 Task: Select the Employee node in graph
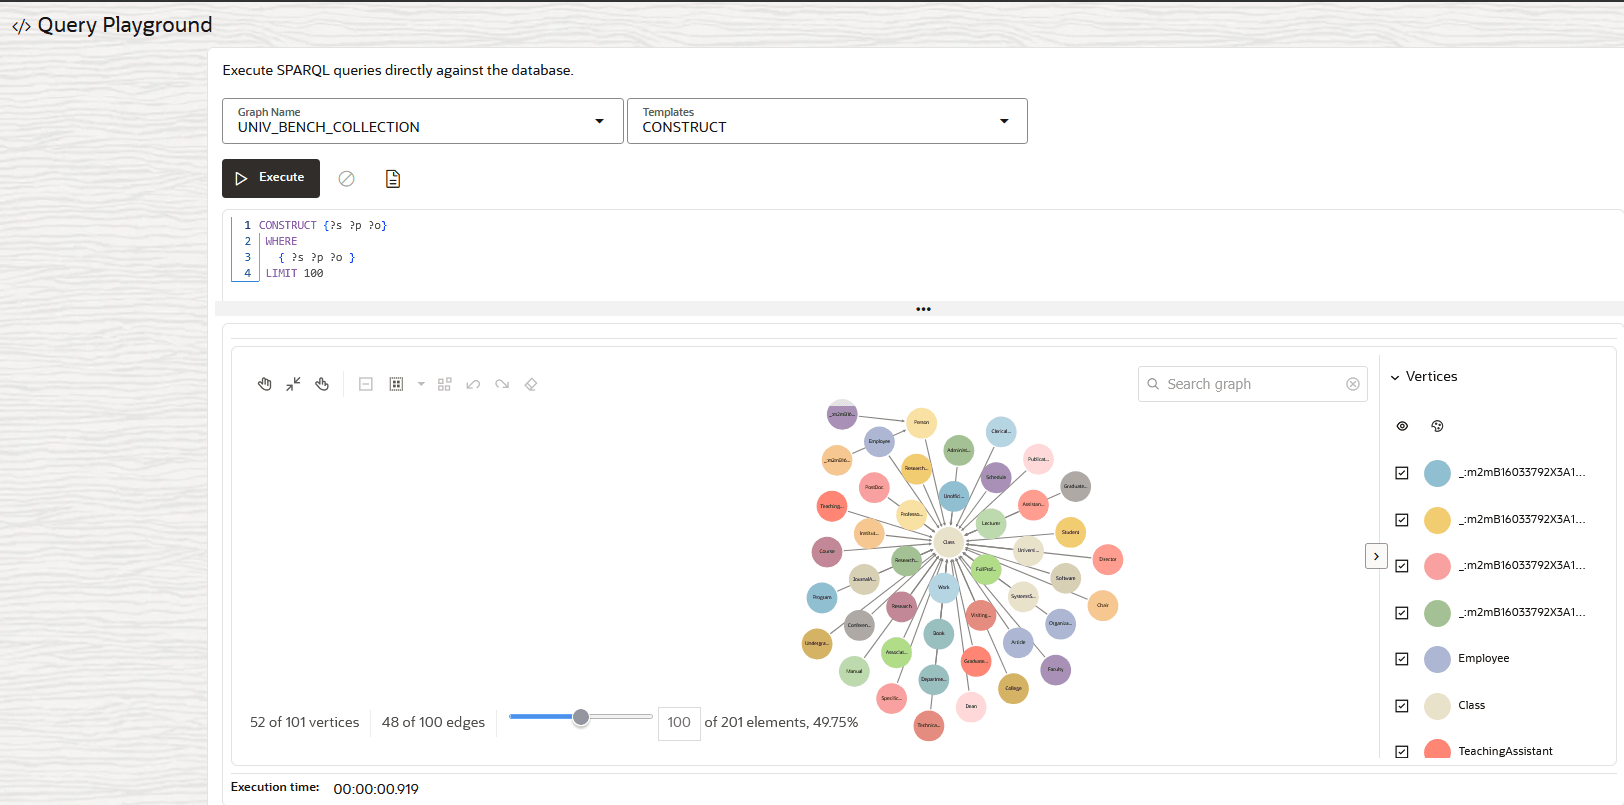(x=879, y=441)
